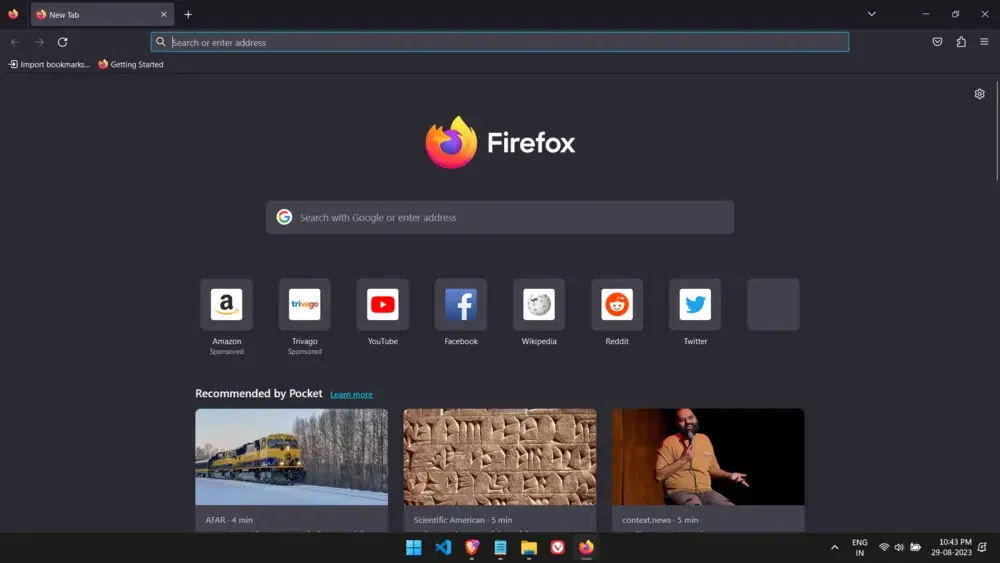Click the Google logo in search box

[284, 217]
